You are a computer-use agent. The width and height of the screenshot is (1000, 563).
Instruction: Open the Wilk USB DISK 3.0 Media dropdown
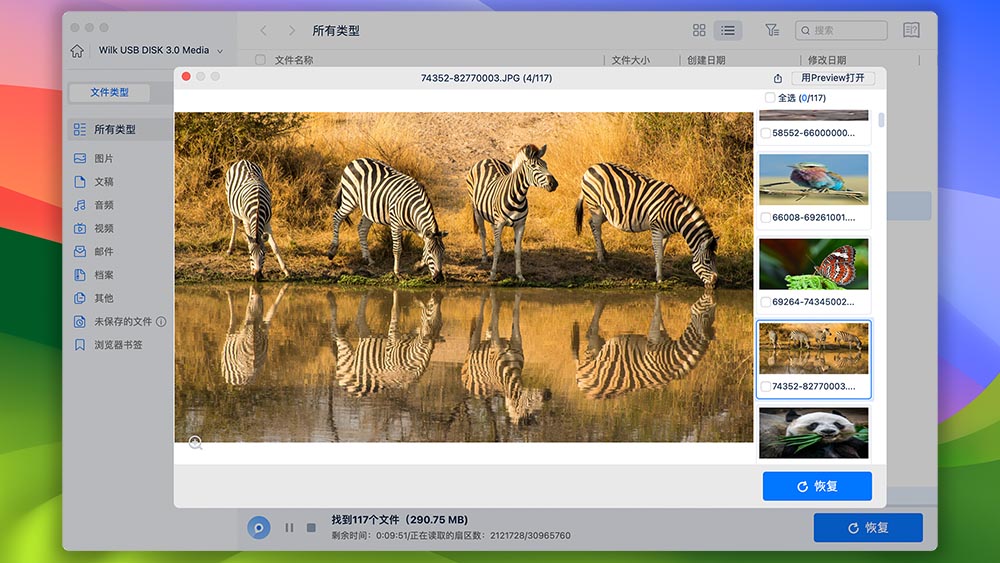[161, 50]
